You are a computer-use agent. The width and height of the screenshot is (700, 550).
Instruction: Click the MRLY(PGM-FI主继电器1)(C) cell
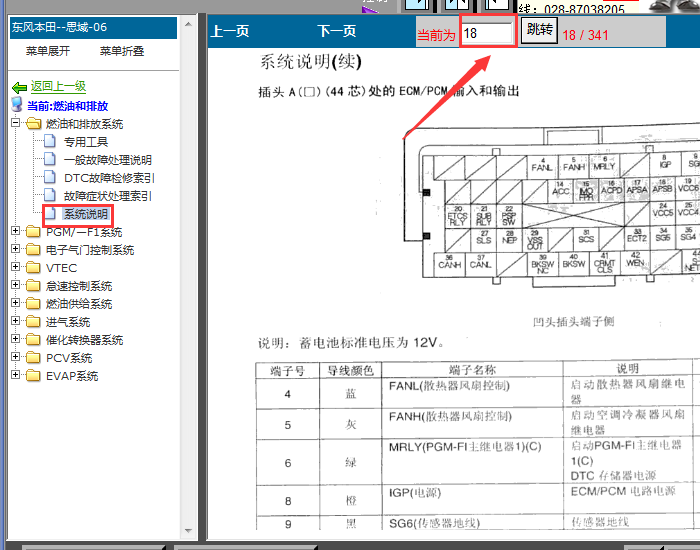tap(472, 462)
